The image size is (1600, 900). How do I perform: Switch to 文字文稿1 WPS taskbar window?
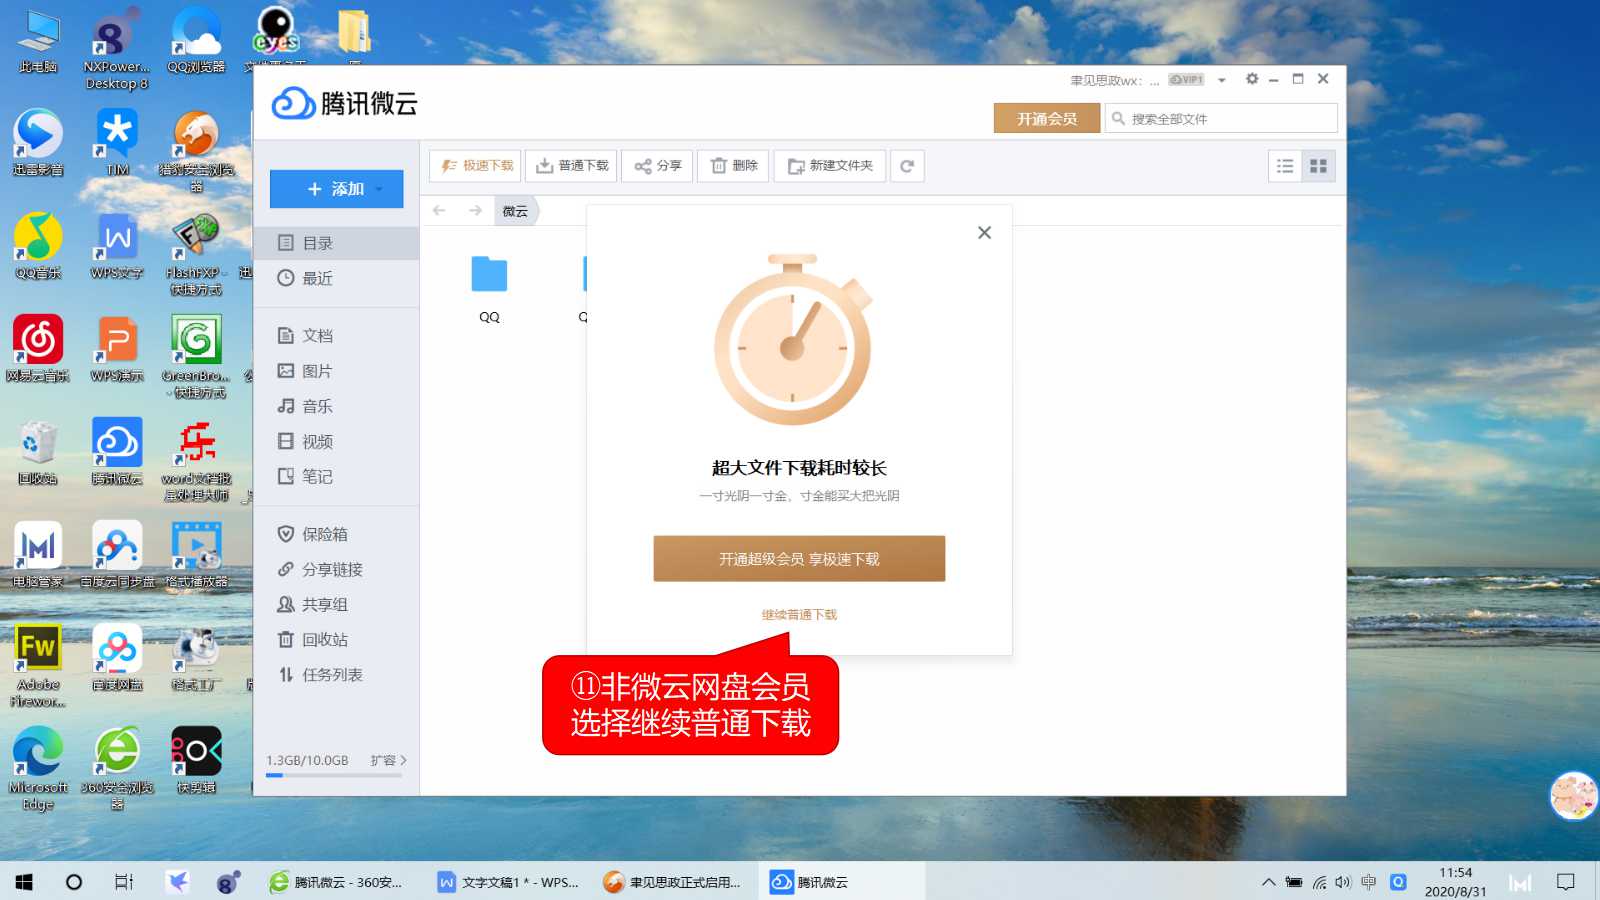tap(507, 882)
